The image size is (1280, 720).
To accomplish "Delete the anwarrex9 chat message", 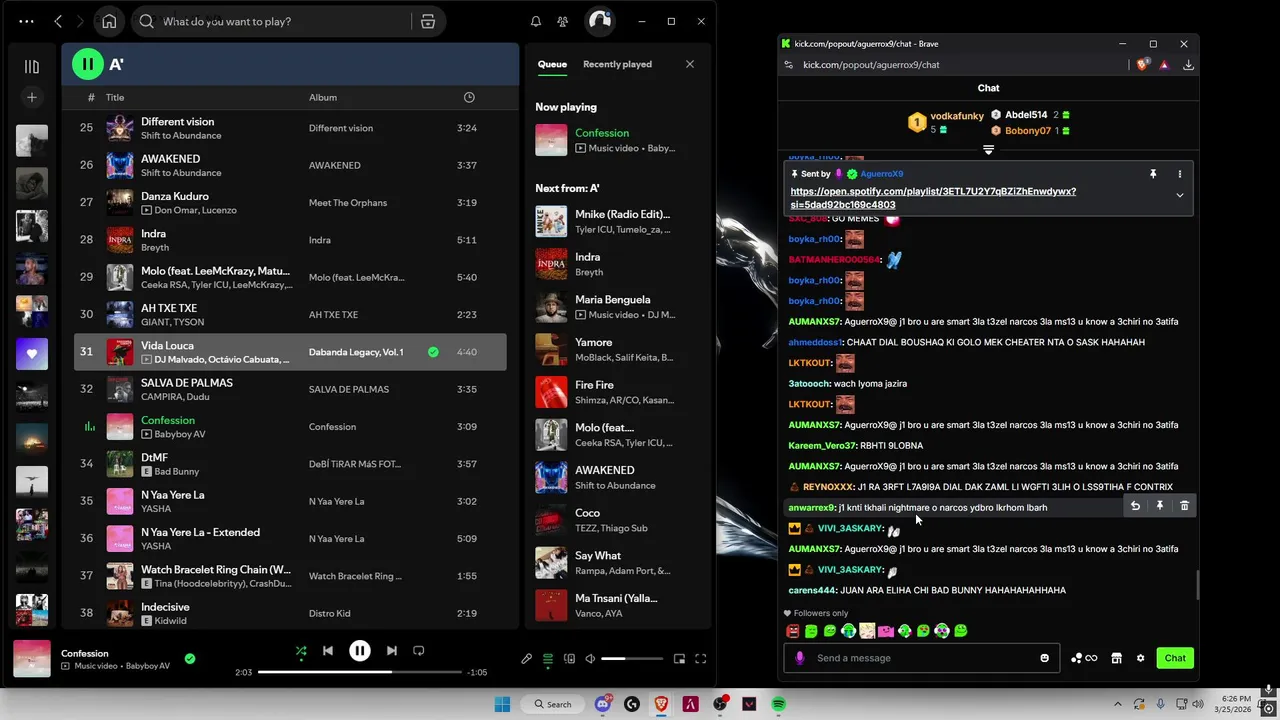I will pos(1184,506).
